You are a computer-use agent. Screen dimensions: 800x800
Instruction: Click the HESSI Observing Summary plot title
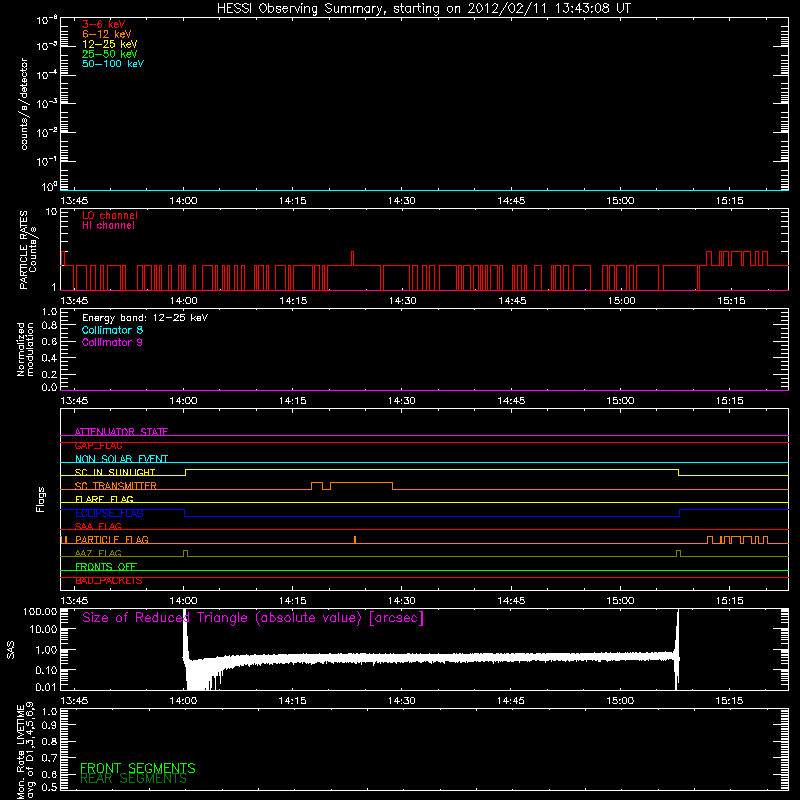424,9
